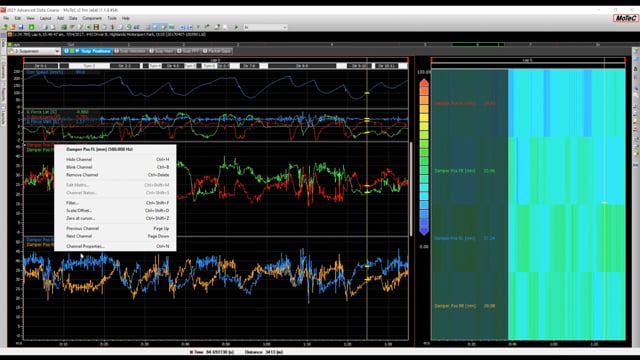Image resolution: width=640 pixels, height=360 pixels.
Task: Click the Turn 6 track section marker
Action: (209, 66)
